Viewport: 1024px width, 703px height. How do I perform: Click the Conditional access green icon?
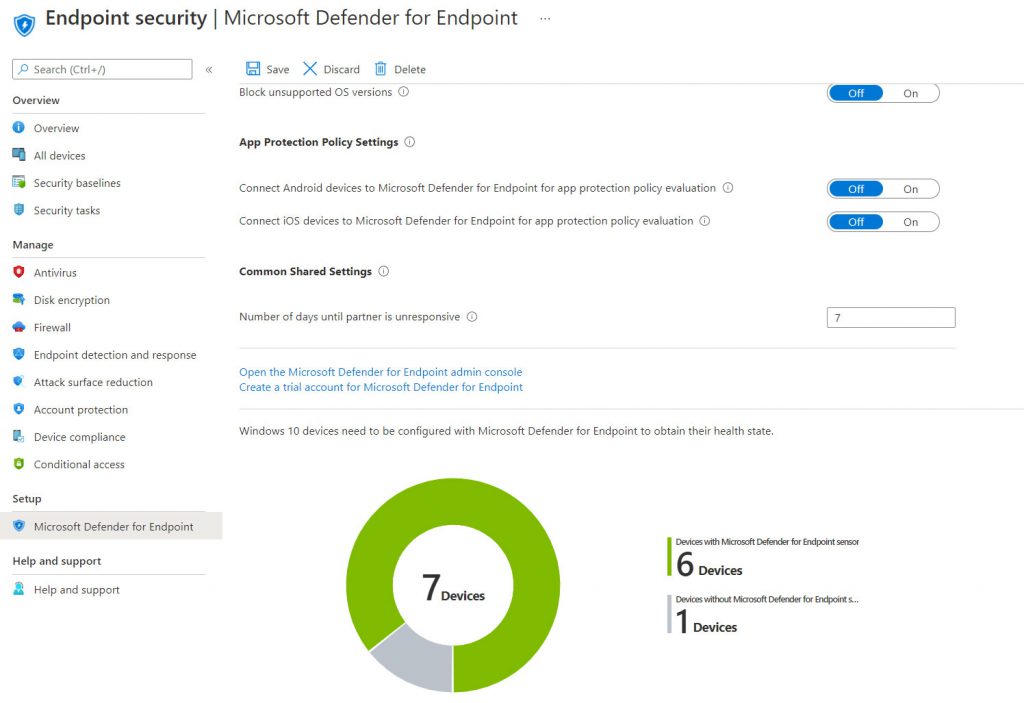[19, 464]
